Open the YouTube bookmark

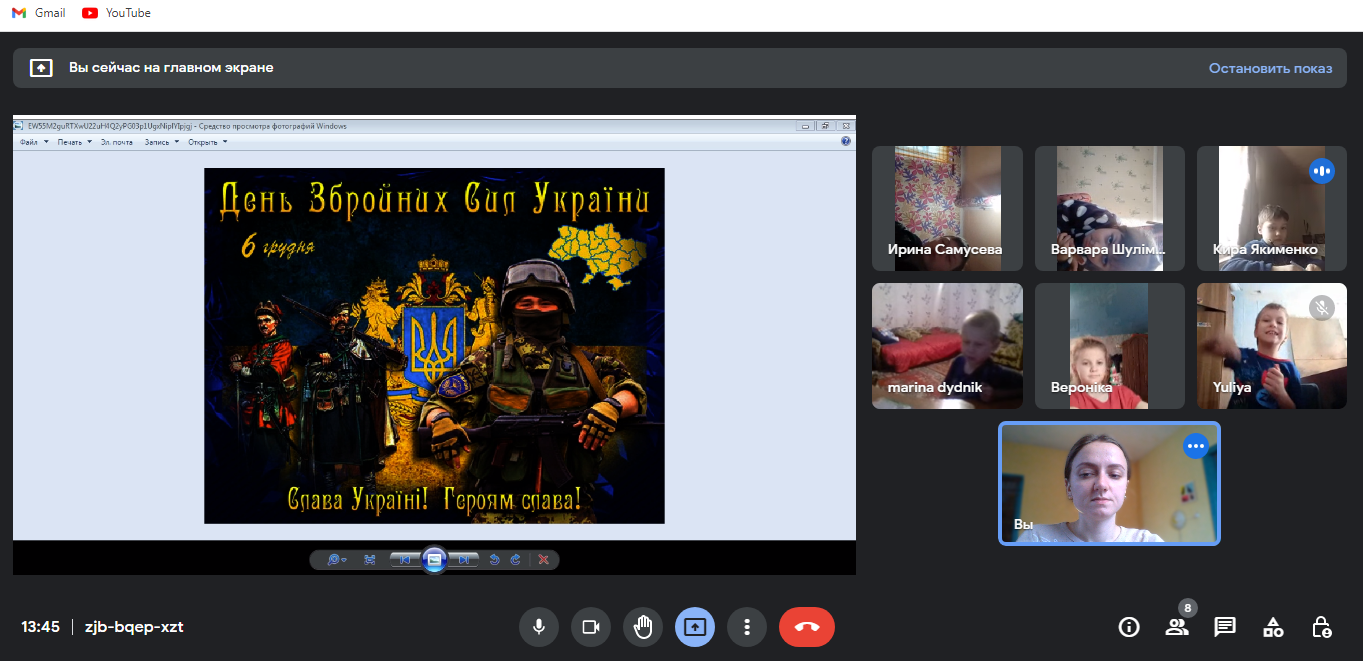(116, 13)
